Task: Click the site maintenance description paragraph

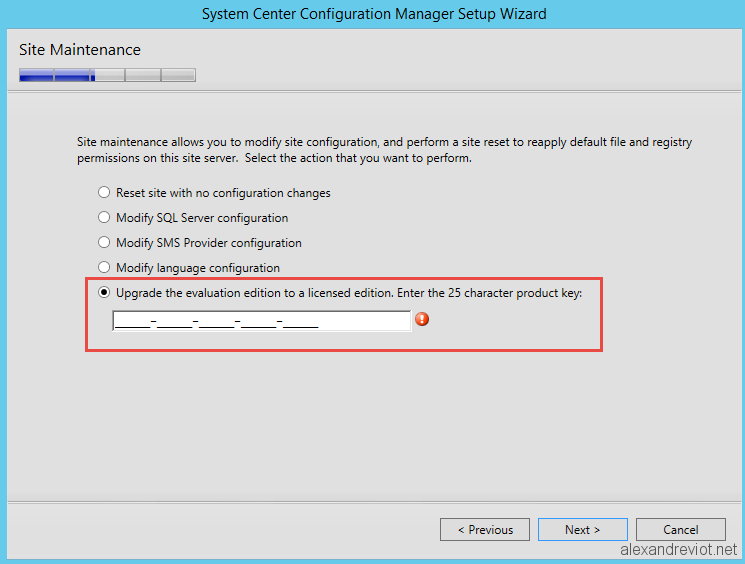Action: 384,150
